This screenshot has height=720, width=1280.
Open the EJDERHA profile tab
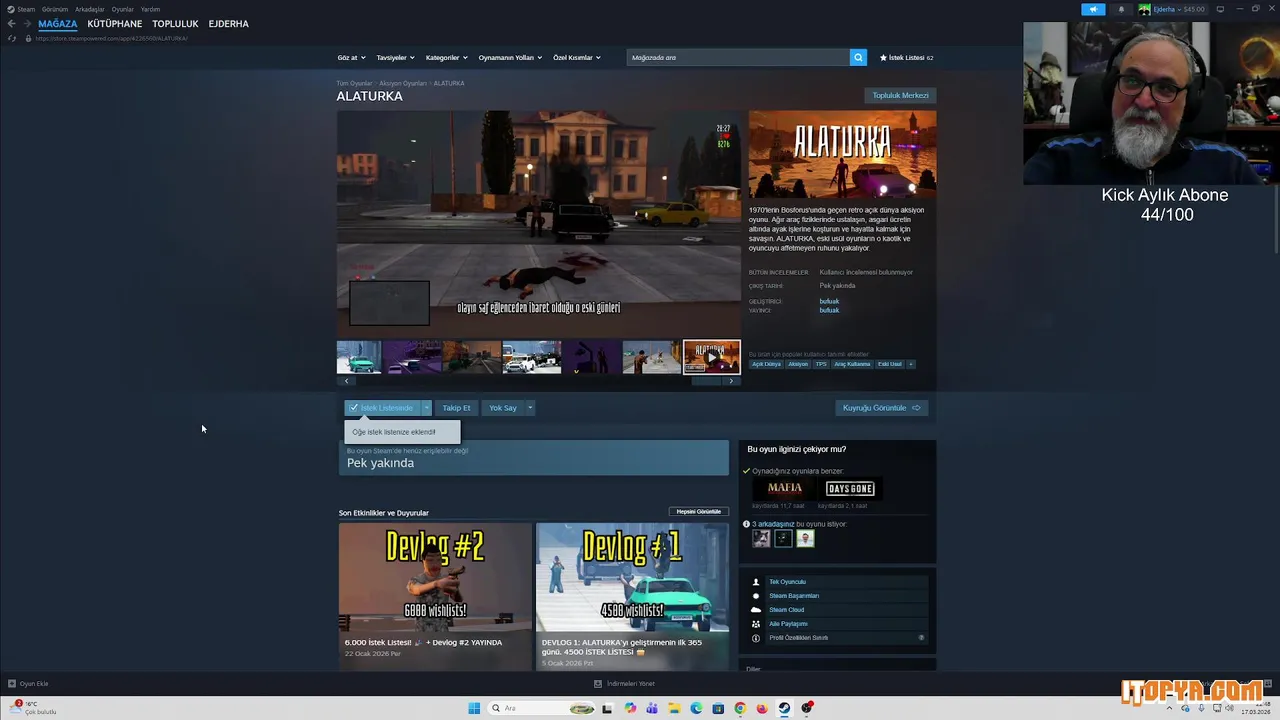[229, 24]
